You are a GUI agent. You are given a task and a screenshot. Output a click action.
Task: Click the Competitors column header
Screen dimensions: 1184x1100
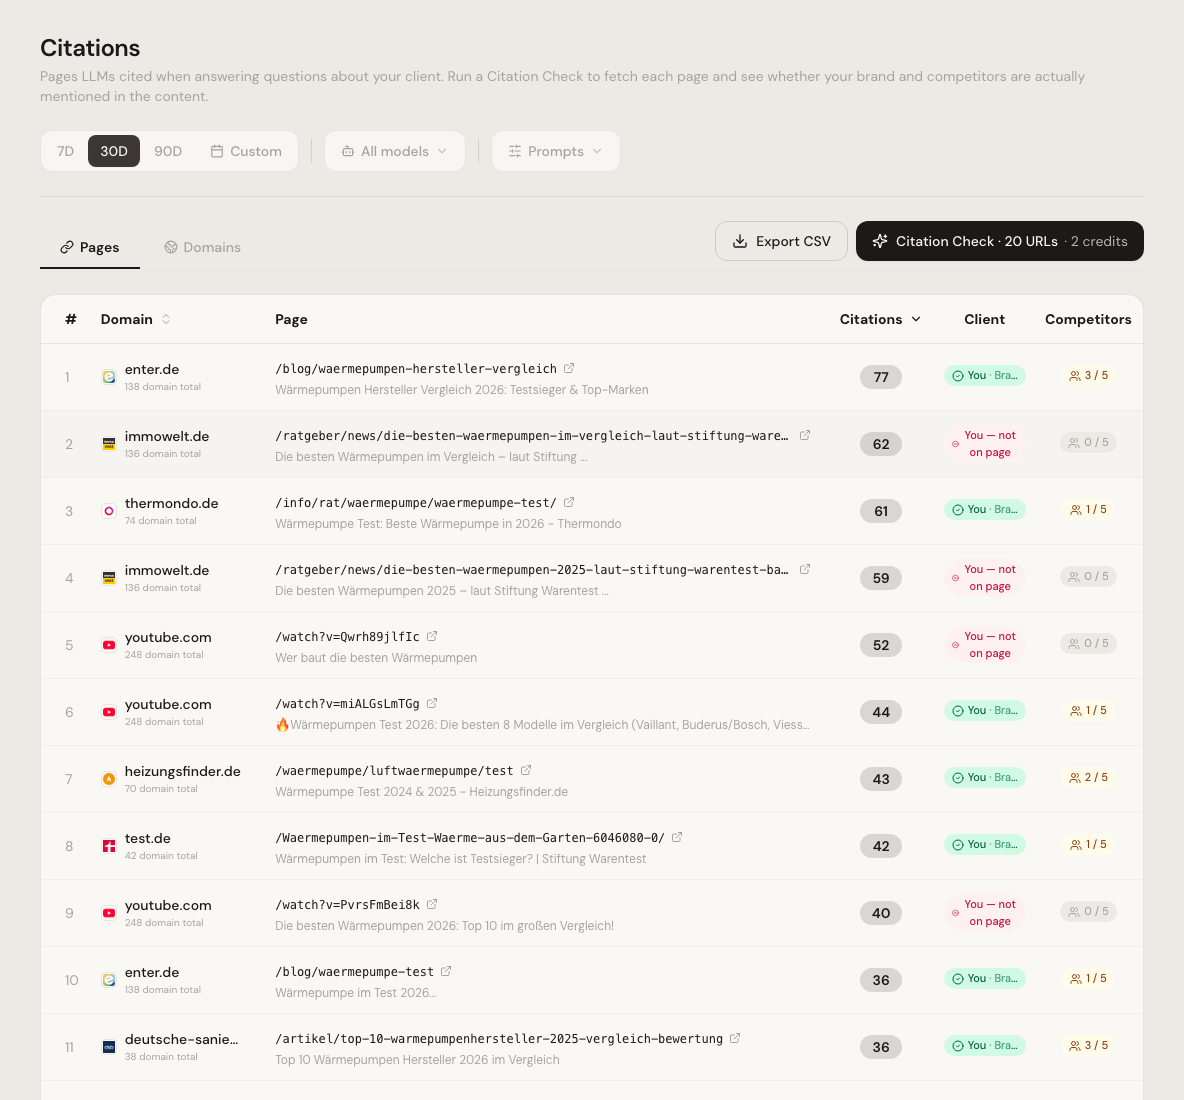coord(1088,319)
